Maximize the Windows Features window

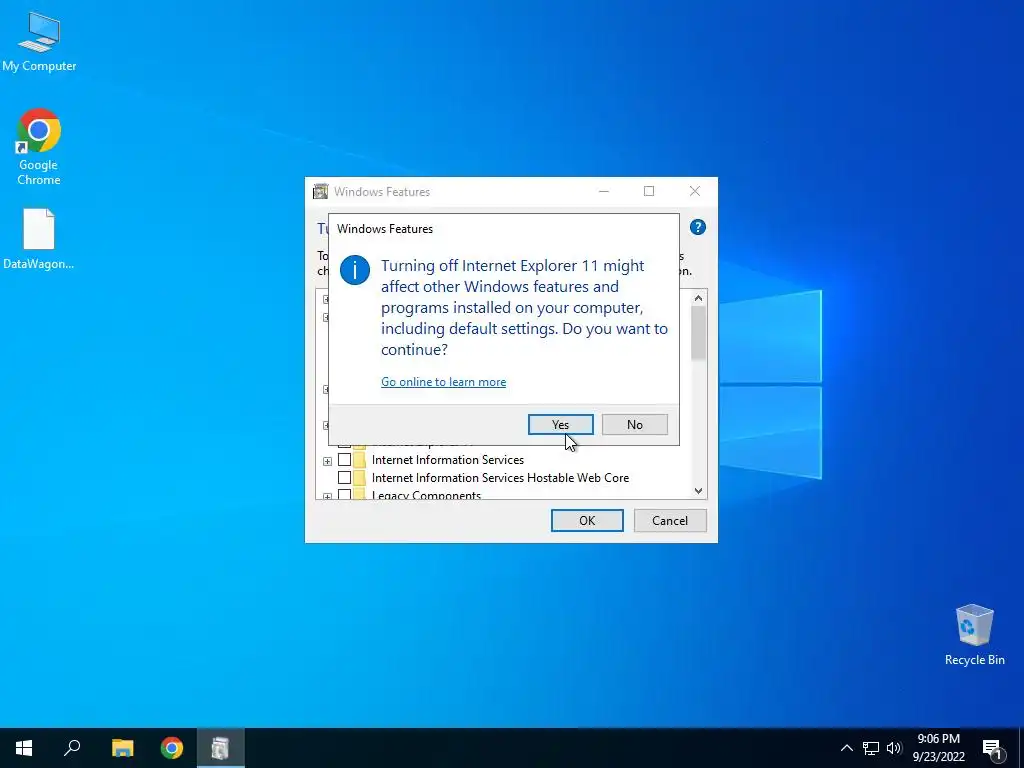(x=648, y=191)
